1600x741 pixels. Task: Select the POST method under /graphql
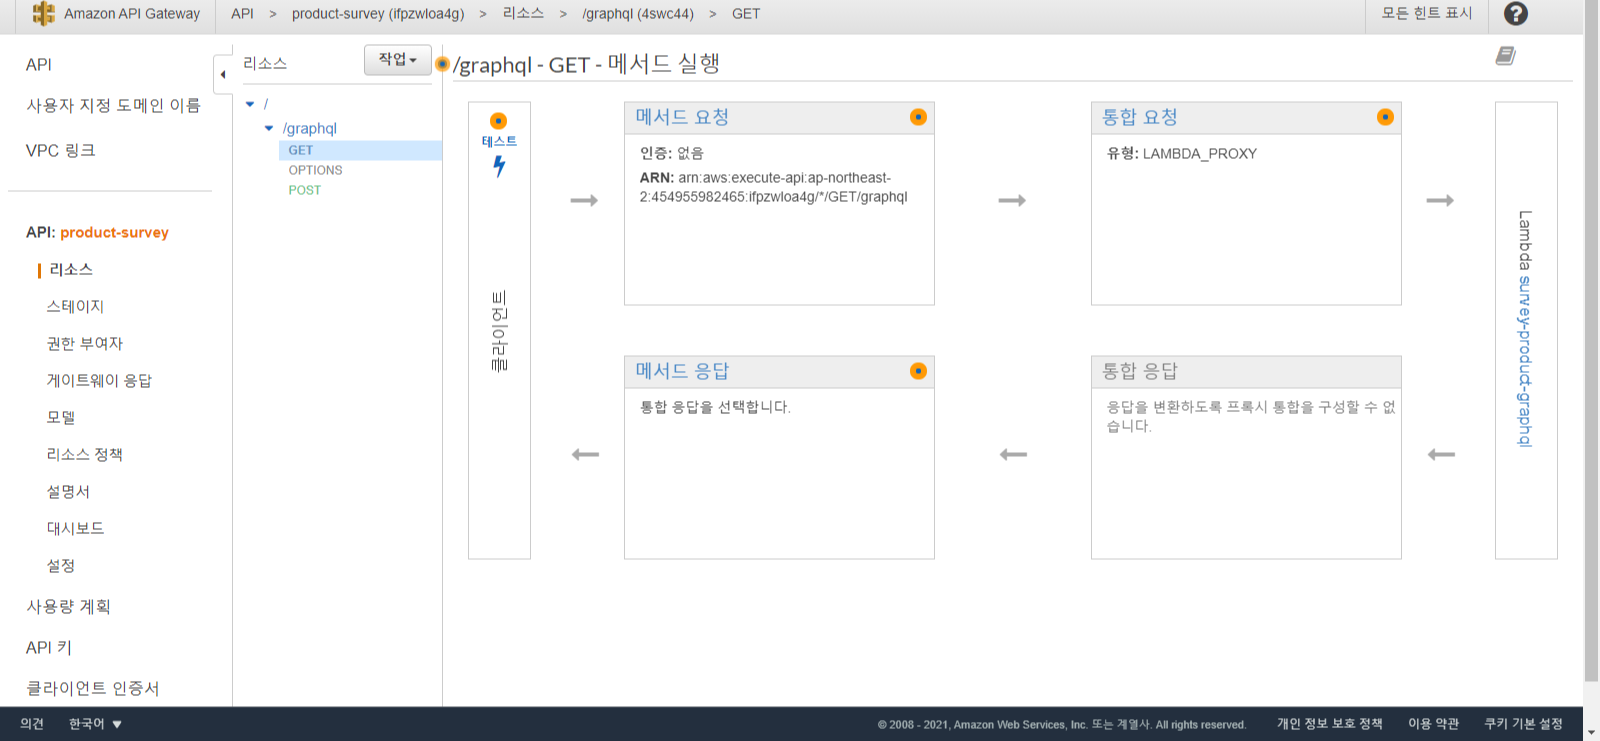305,190
